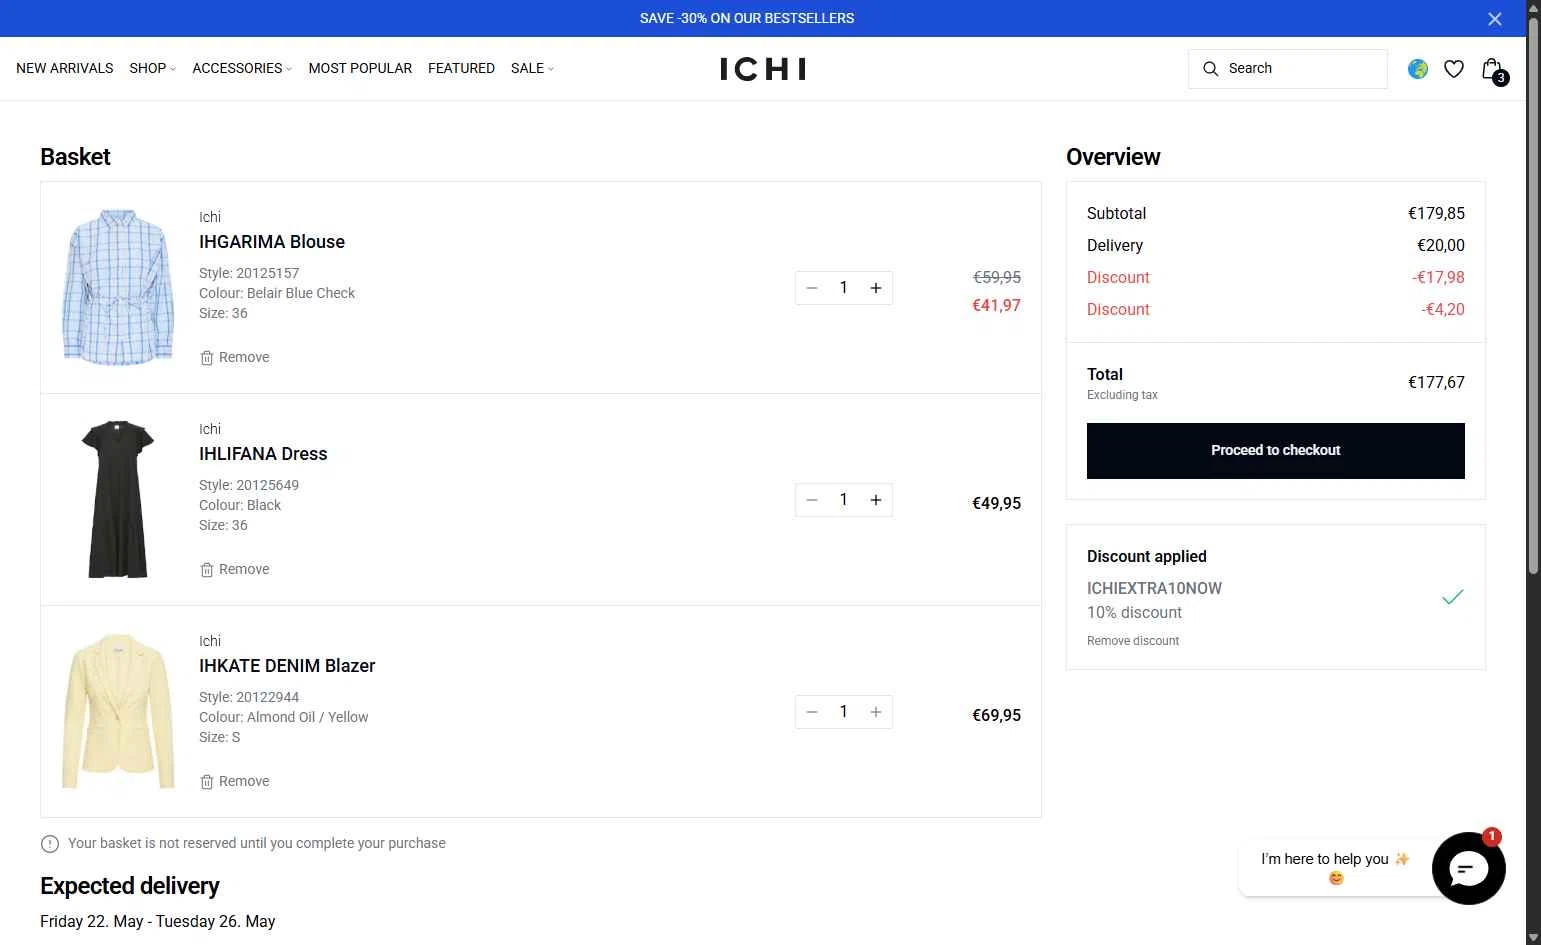Click the blazer price €69,95
Image resolution: width=1541 pixels, height=945 pixels.
pos(997,715)
